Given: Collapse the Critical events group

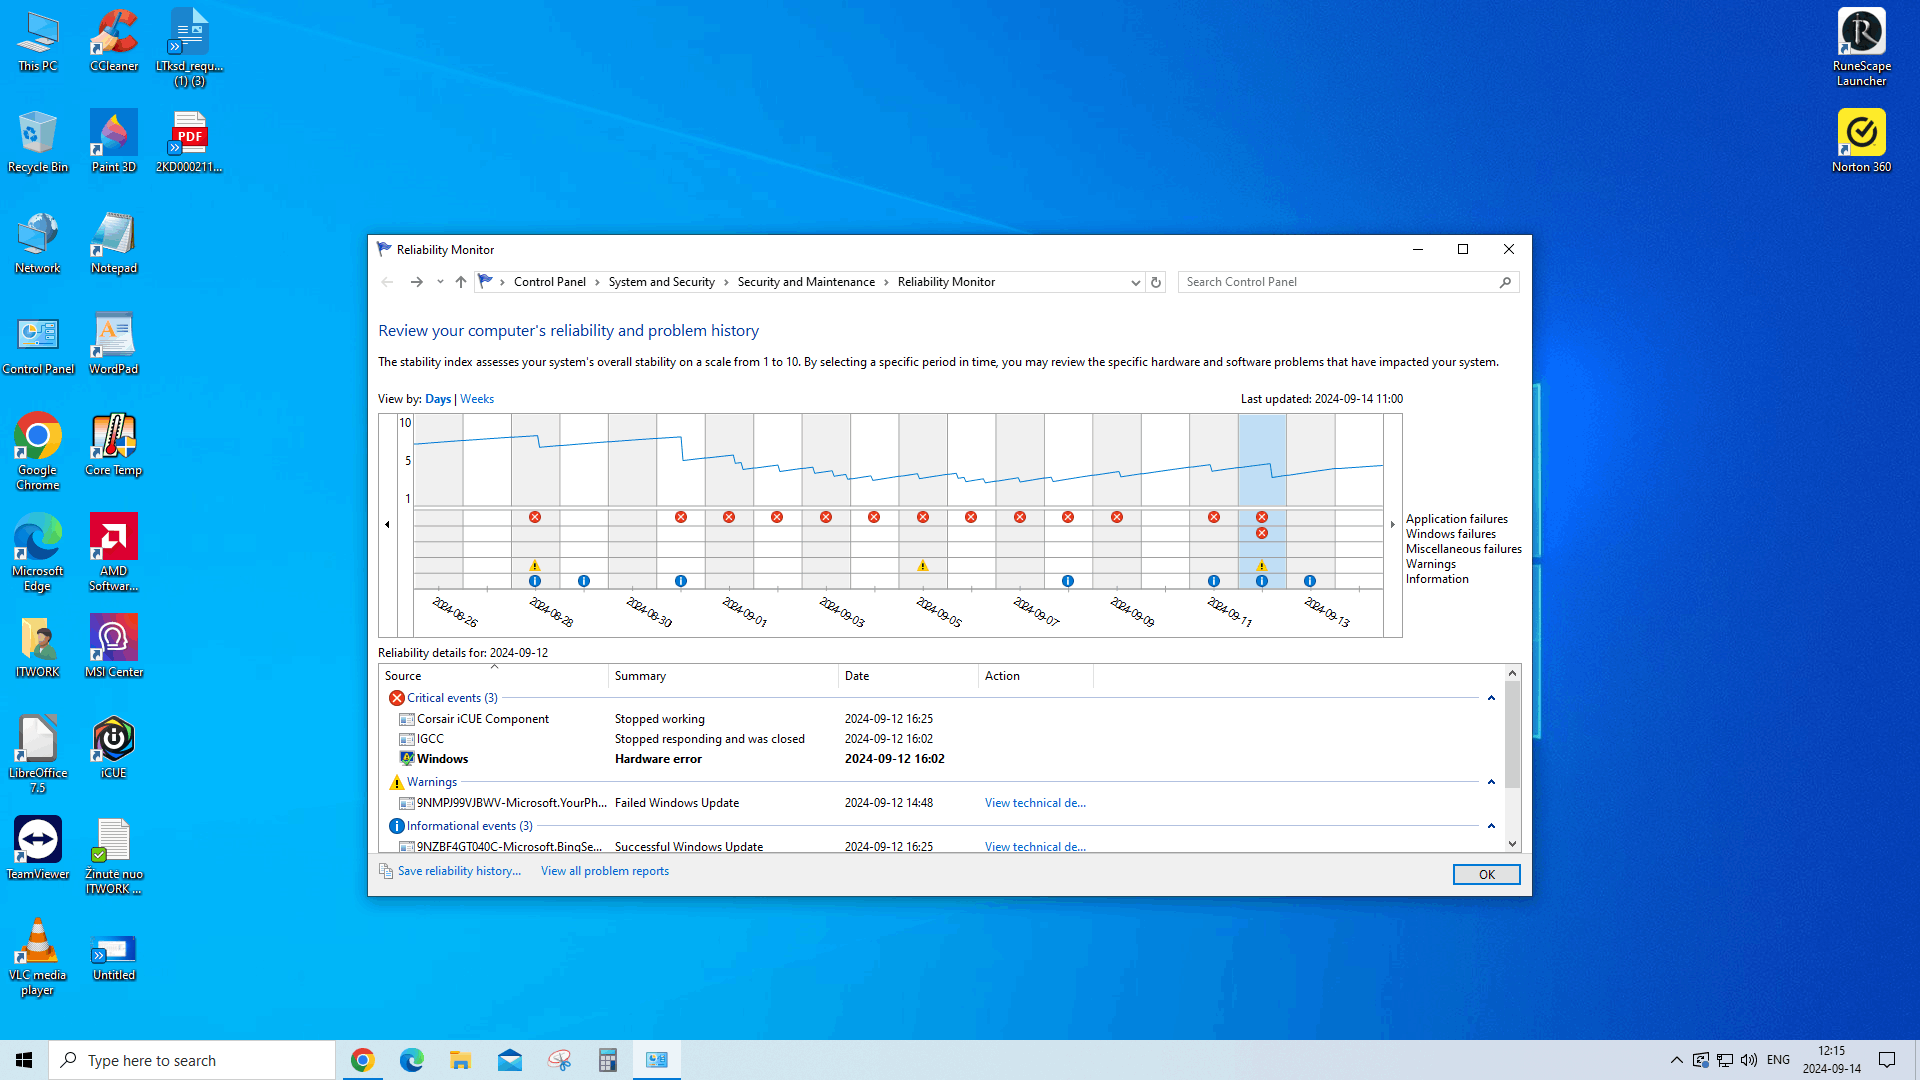Looking at the screenshot, I should tap(1491, 698).
